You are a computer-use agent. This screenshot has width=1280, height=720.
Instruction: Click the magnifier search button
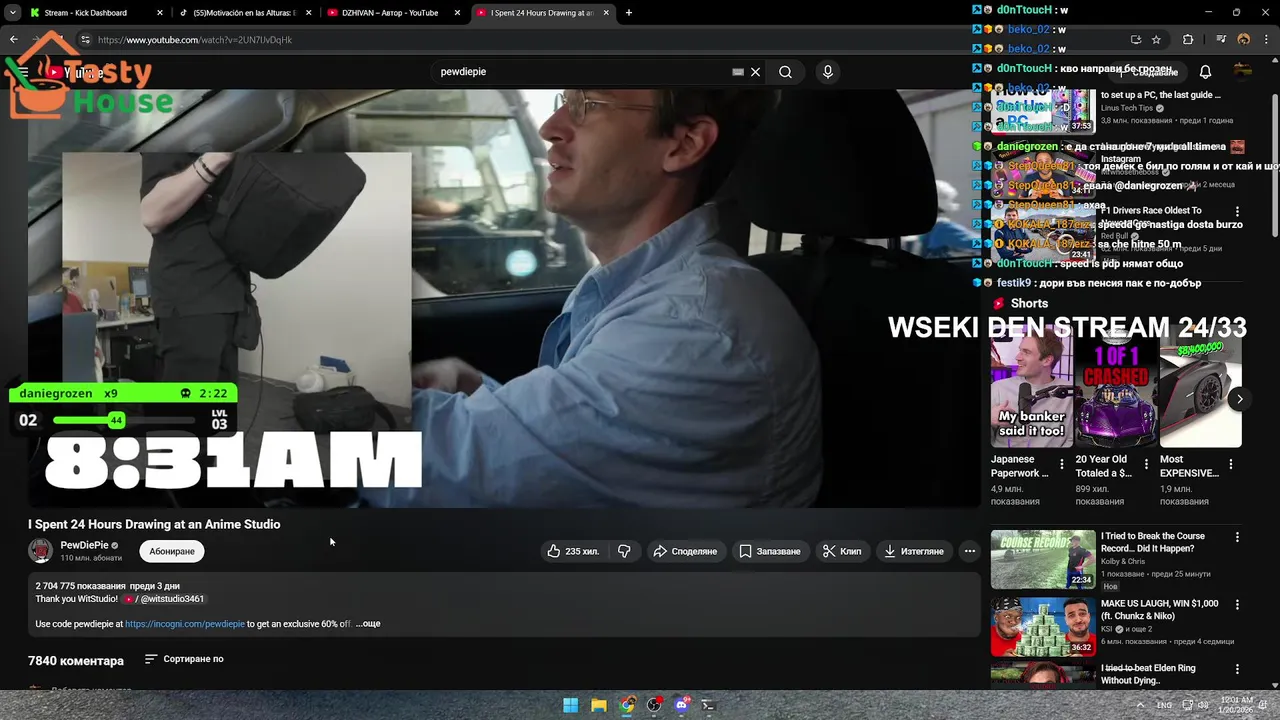click(786, 72)
